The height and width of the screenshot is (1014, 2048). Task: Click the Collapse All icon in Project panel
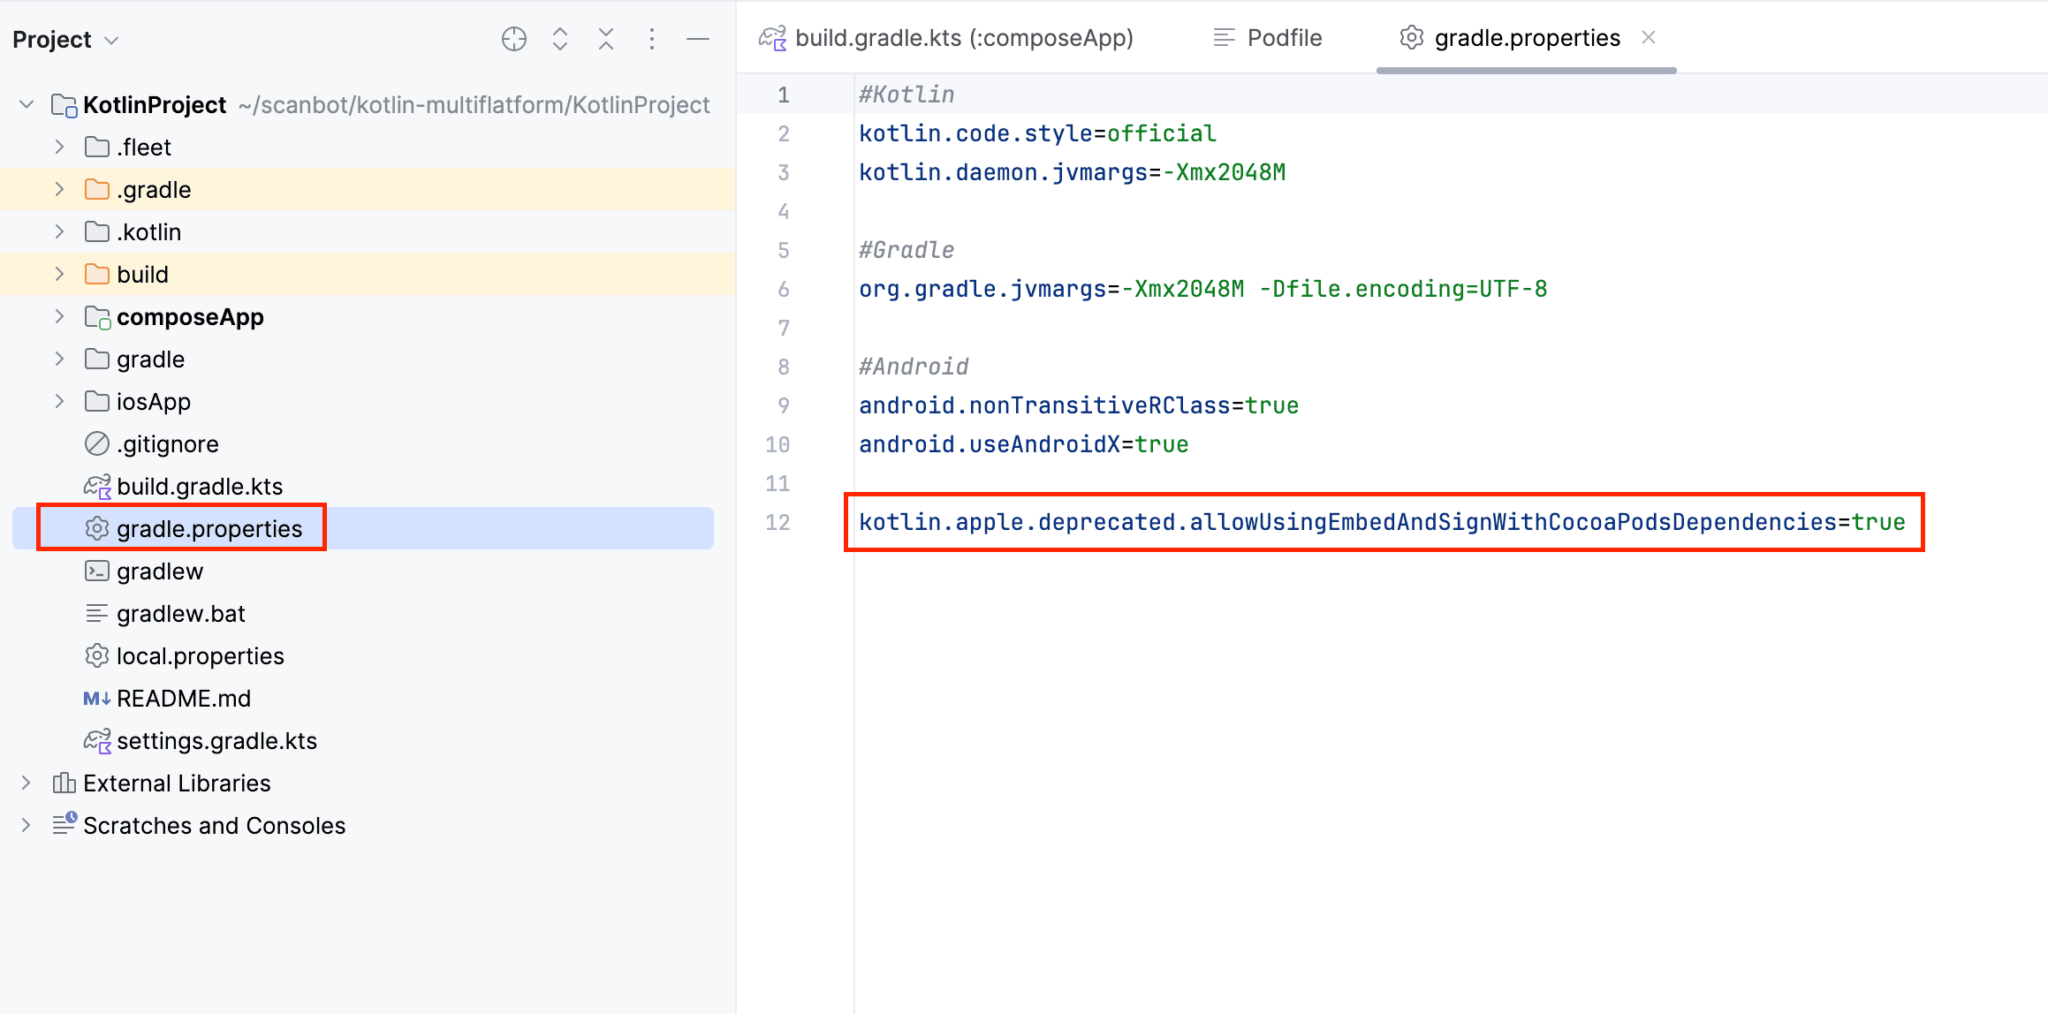[x=606, y=39]
